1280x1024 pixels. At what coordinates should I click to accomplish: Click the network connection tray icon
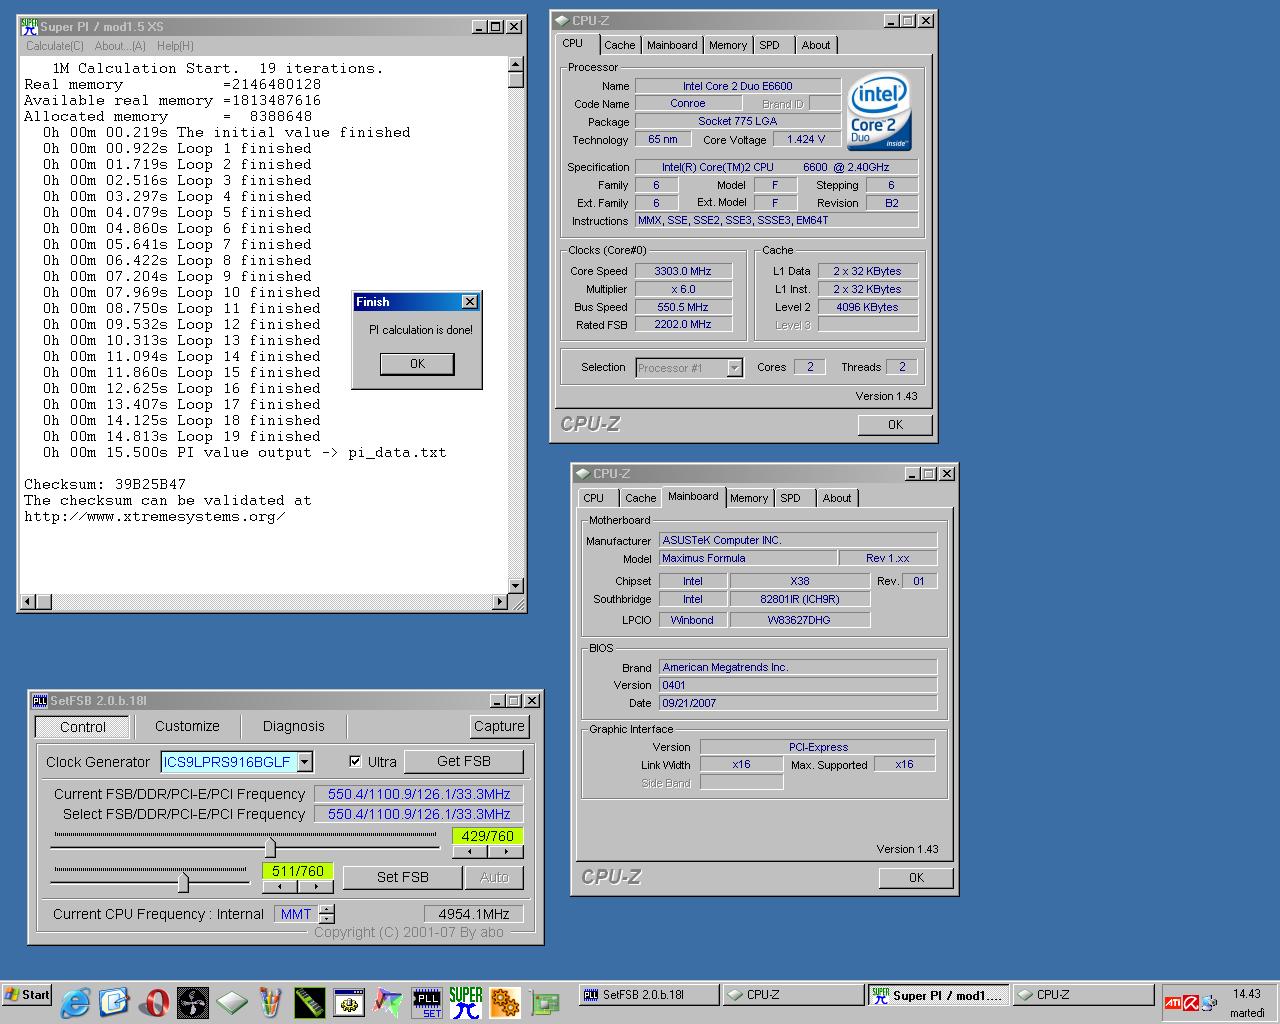click(x=1210, y=1001)
